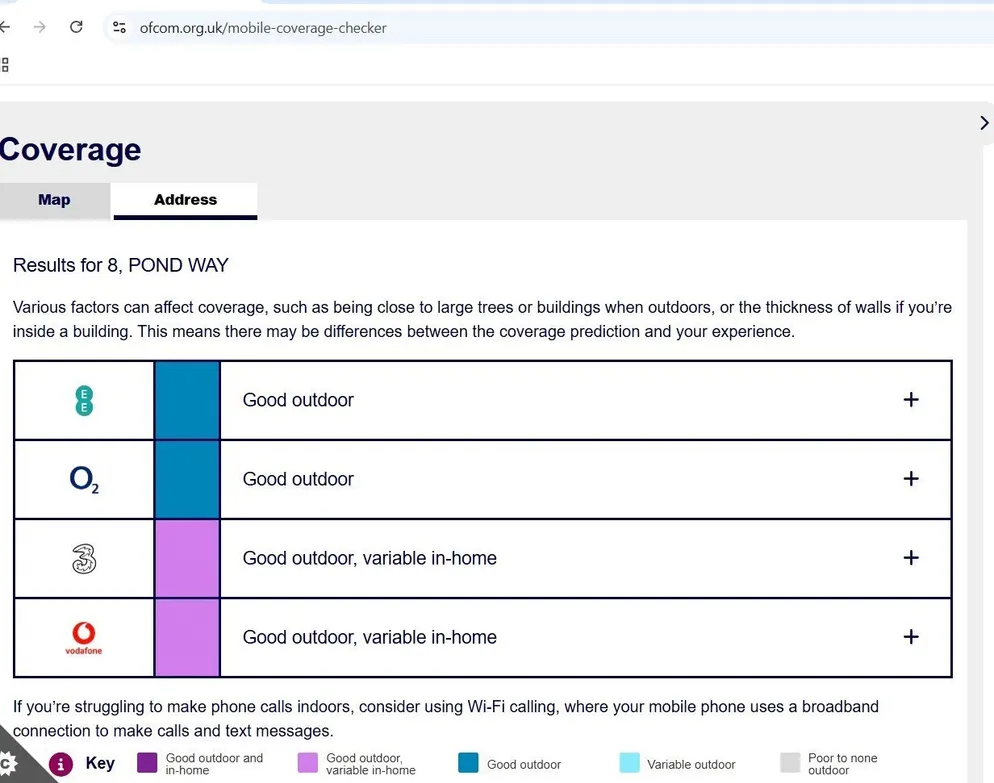Switch to the Map tab
This screenshot has width=994, height=783.
[x=55, y=200]
